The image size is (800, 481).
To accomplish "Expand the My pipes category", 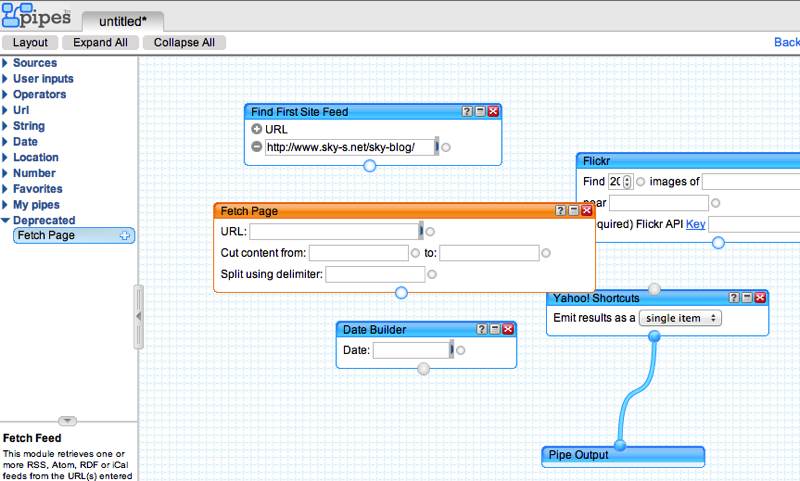I will point(5,205).
